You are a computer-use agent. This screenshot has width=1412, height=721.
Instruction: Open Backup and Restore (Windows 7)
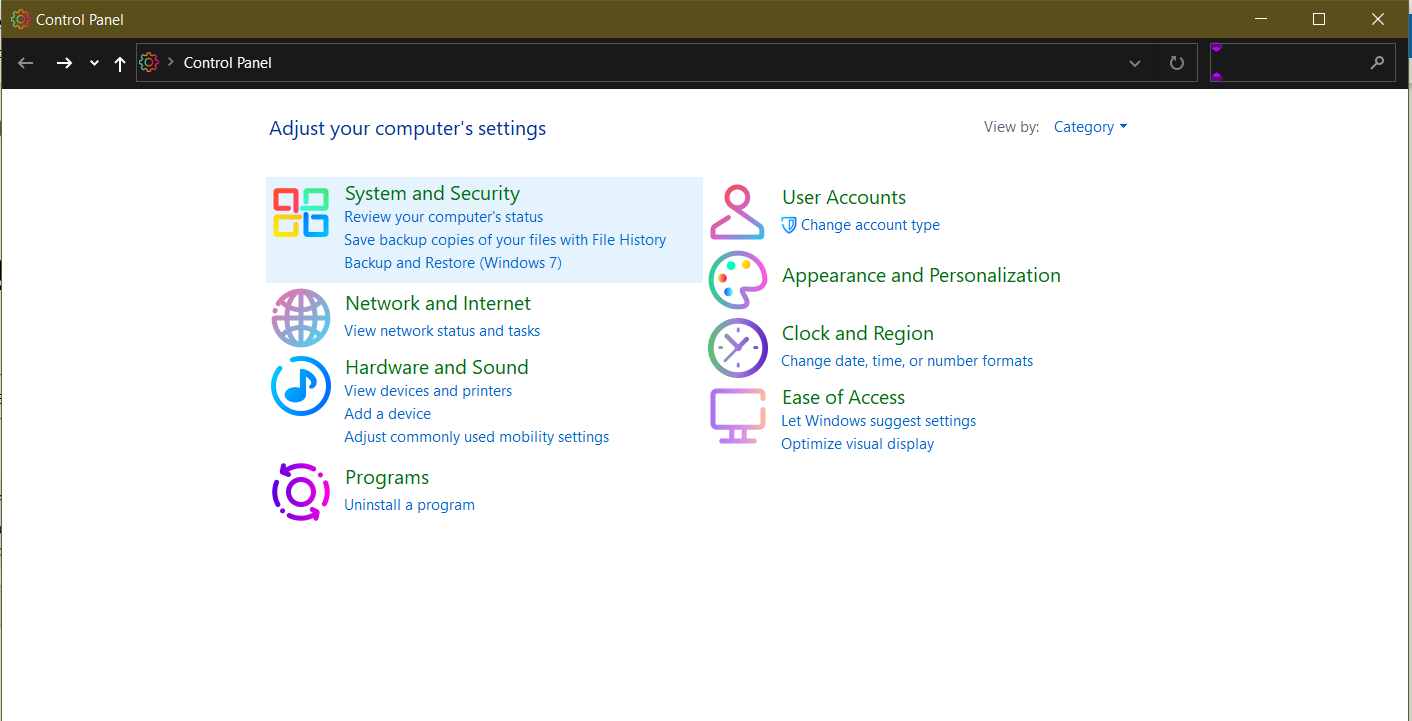453,263
